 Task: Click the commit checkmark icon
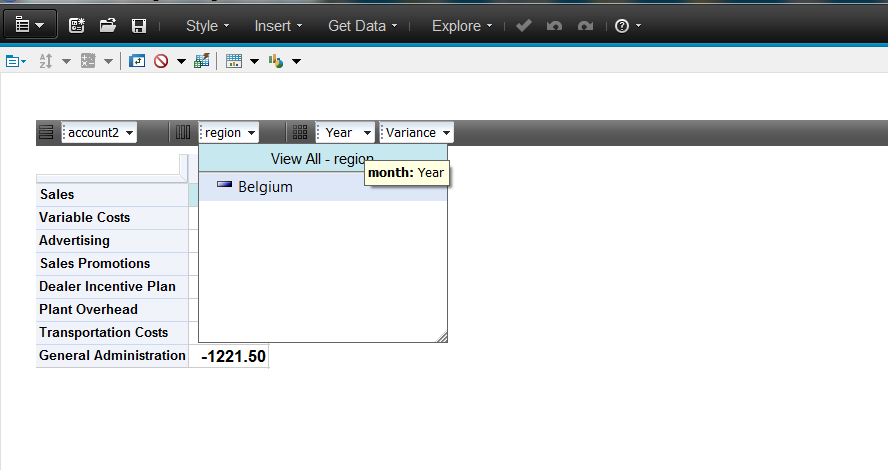point(524,25)
